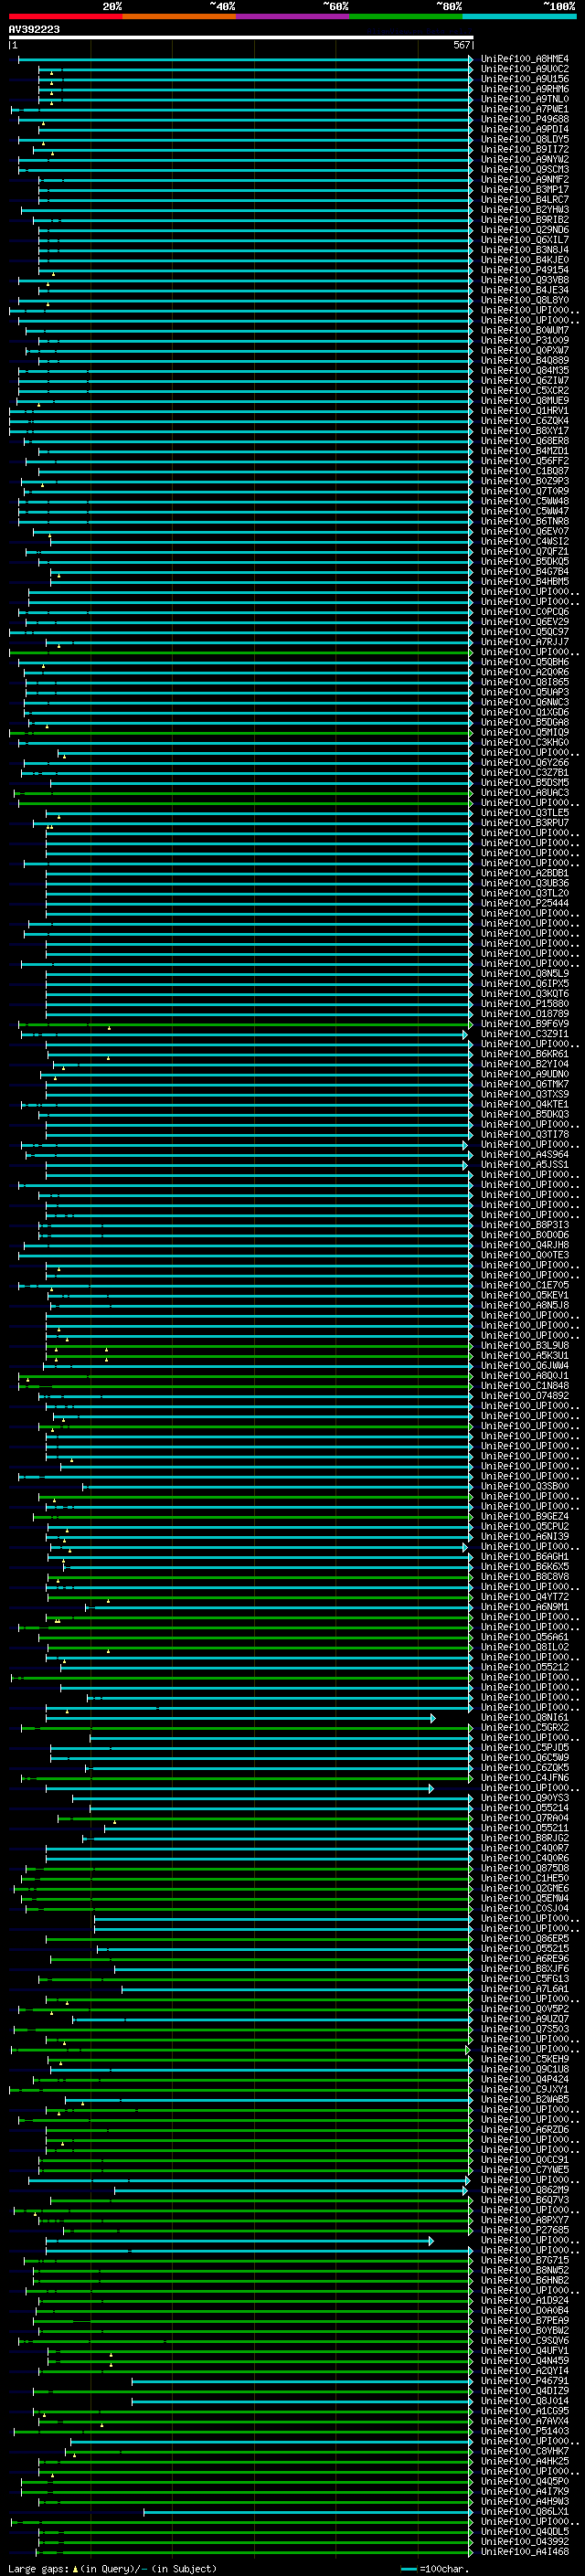585x2576 pixels.
Task: Click hit name UniRef100_Q8MUE9
Action: point(525,400)
